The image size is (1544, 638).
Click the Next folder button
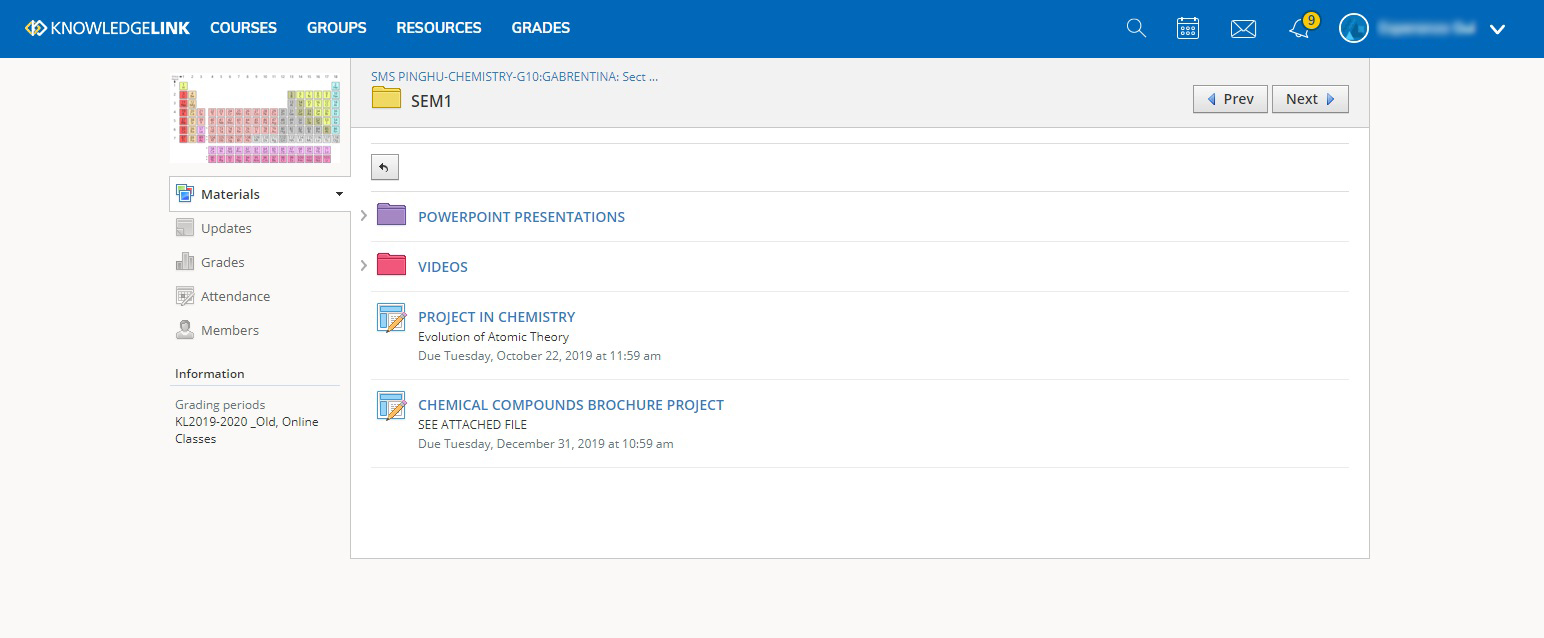pos(1310,99)
